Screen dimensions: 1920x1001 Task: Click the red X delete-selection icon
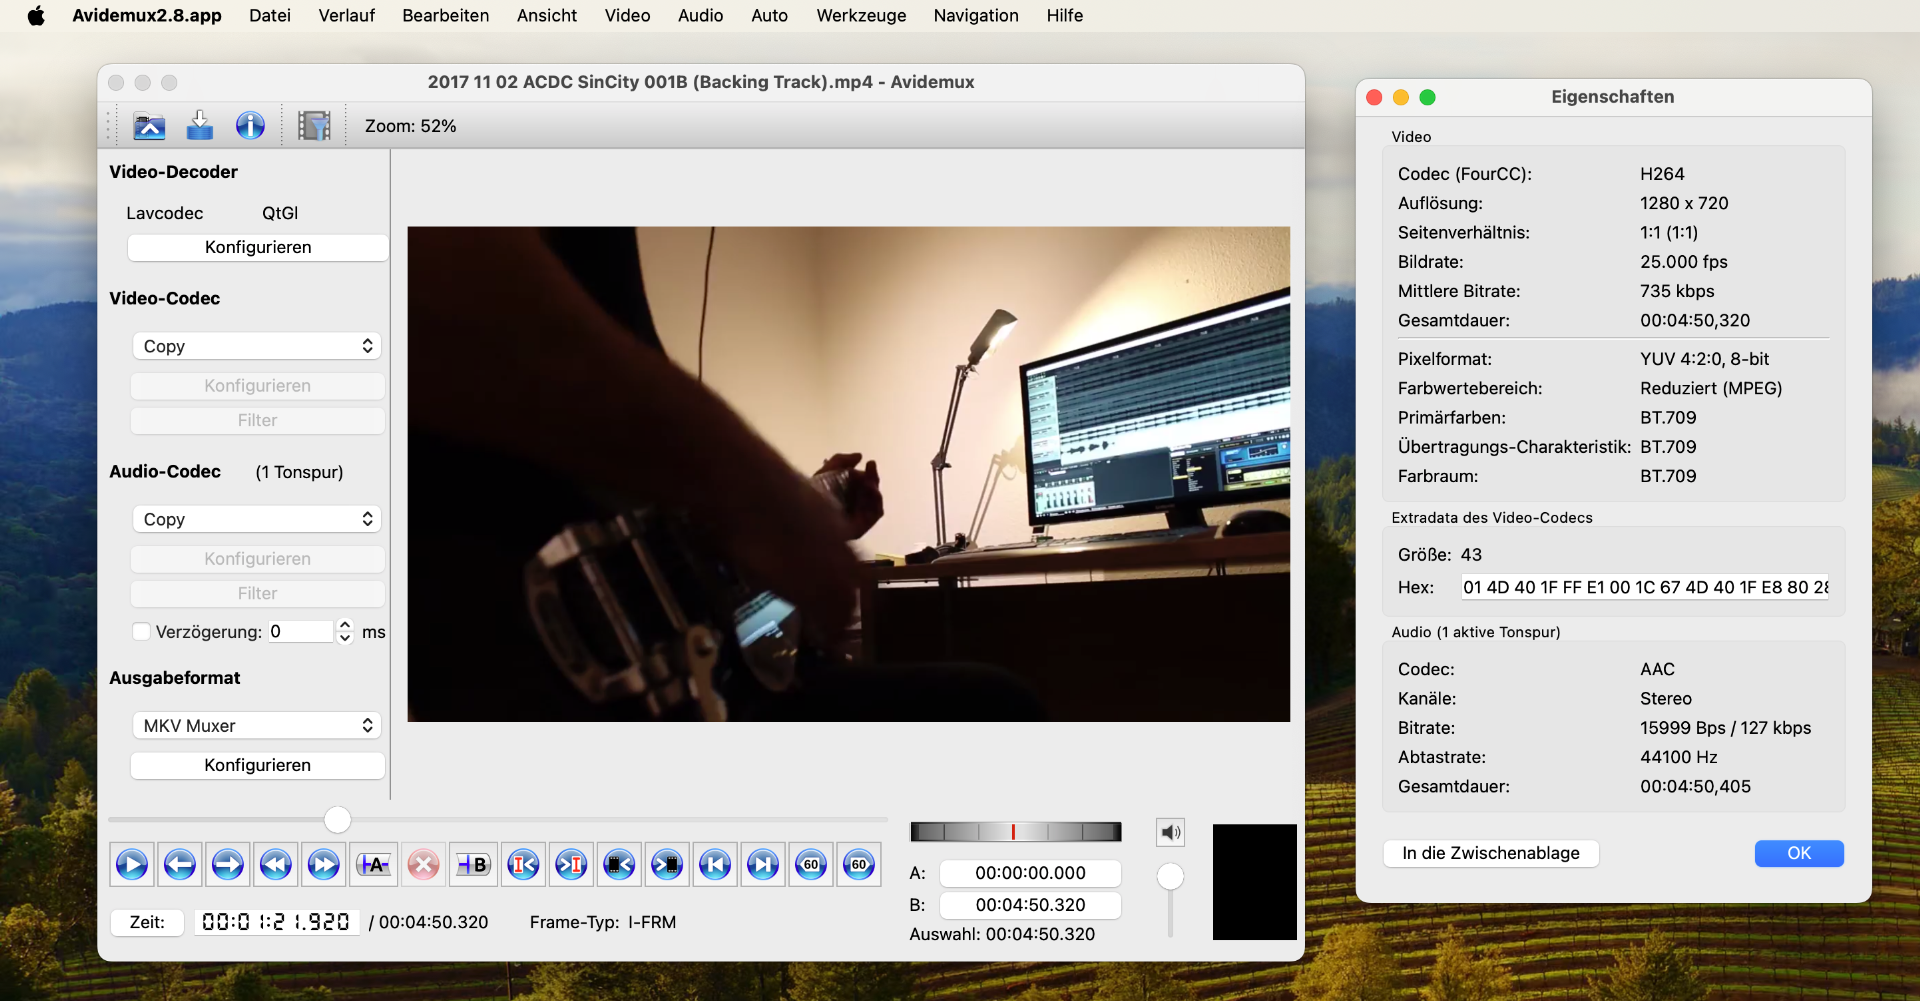click(x=423, y=865)
